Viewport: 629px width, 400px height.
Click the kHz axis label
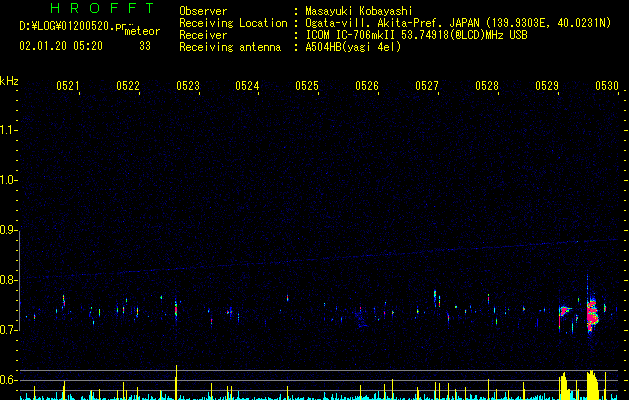(9, 81)
